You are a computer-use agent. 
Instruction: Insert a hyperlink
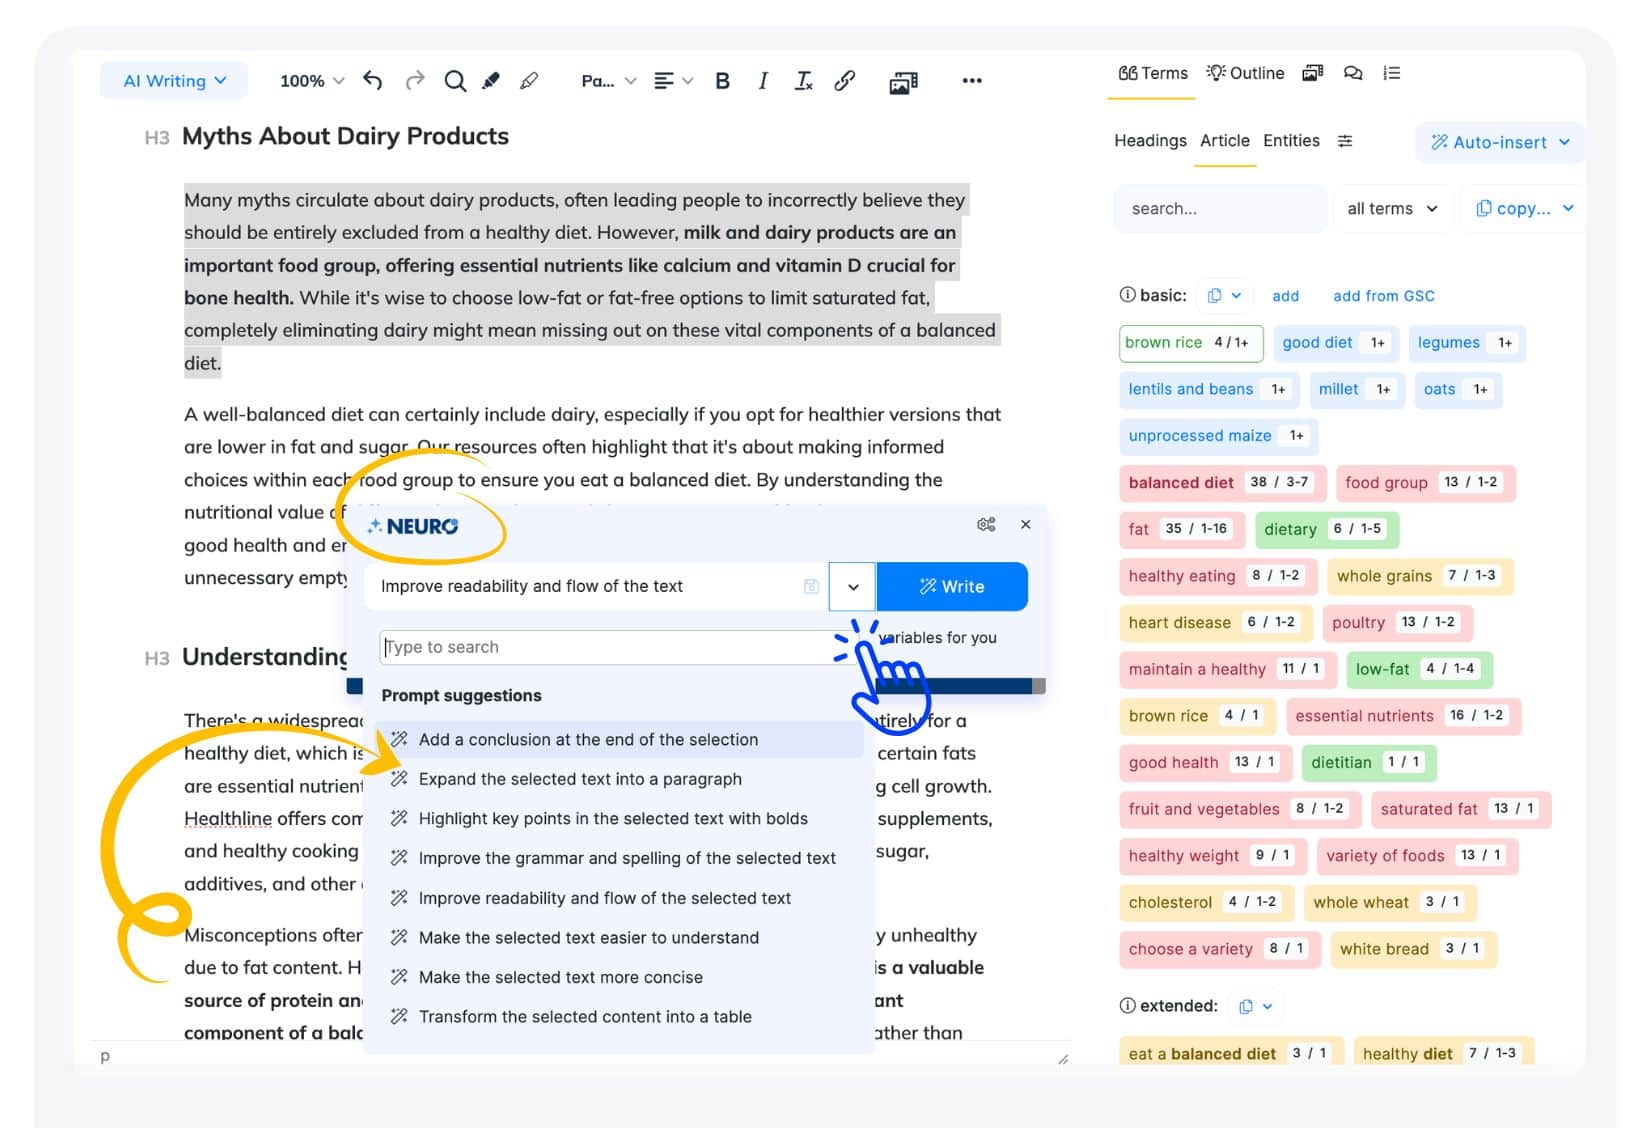pos(844,81)
